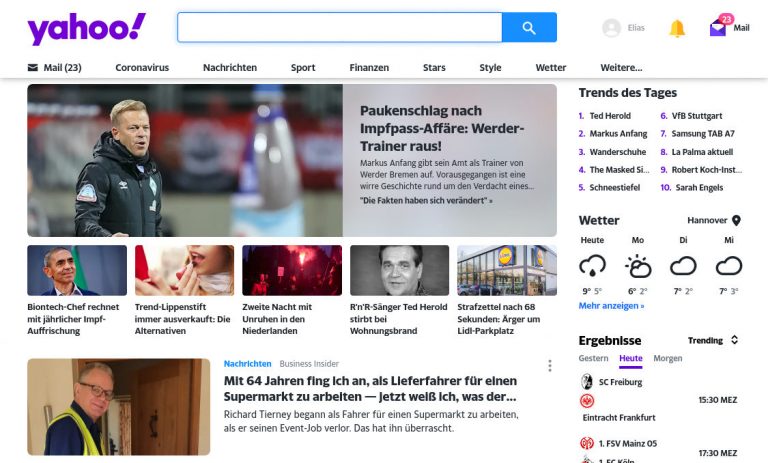Click the blue search magnifier button
Image resolution: width=768 pixels, height=463 pixels.
pos(529,28)
